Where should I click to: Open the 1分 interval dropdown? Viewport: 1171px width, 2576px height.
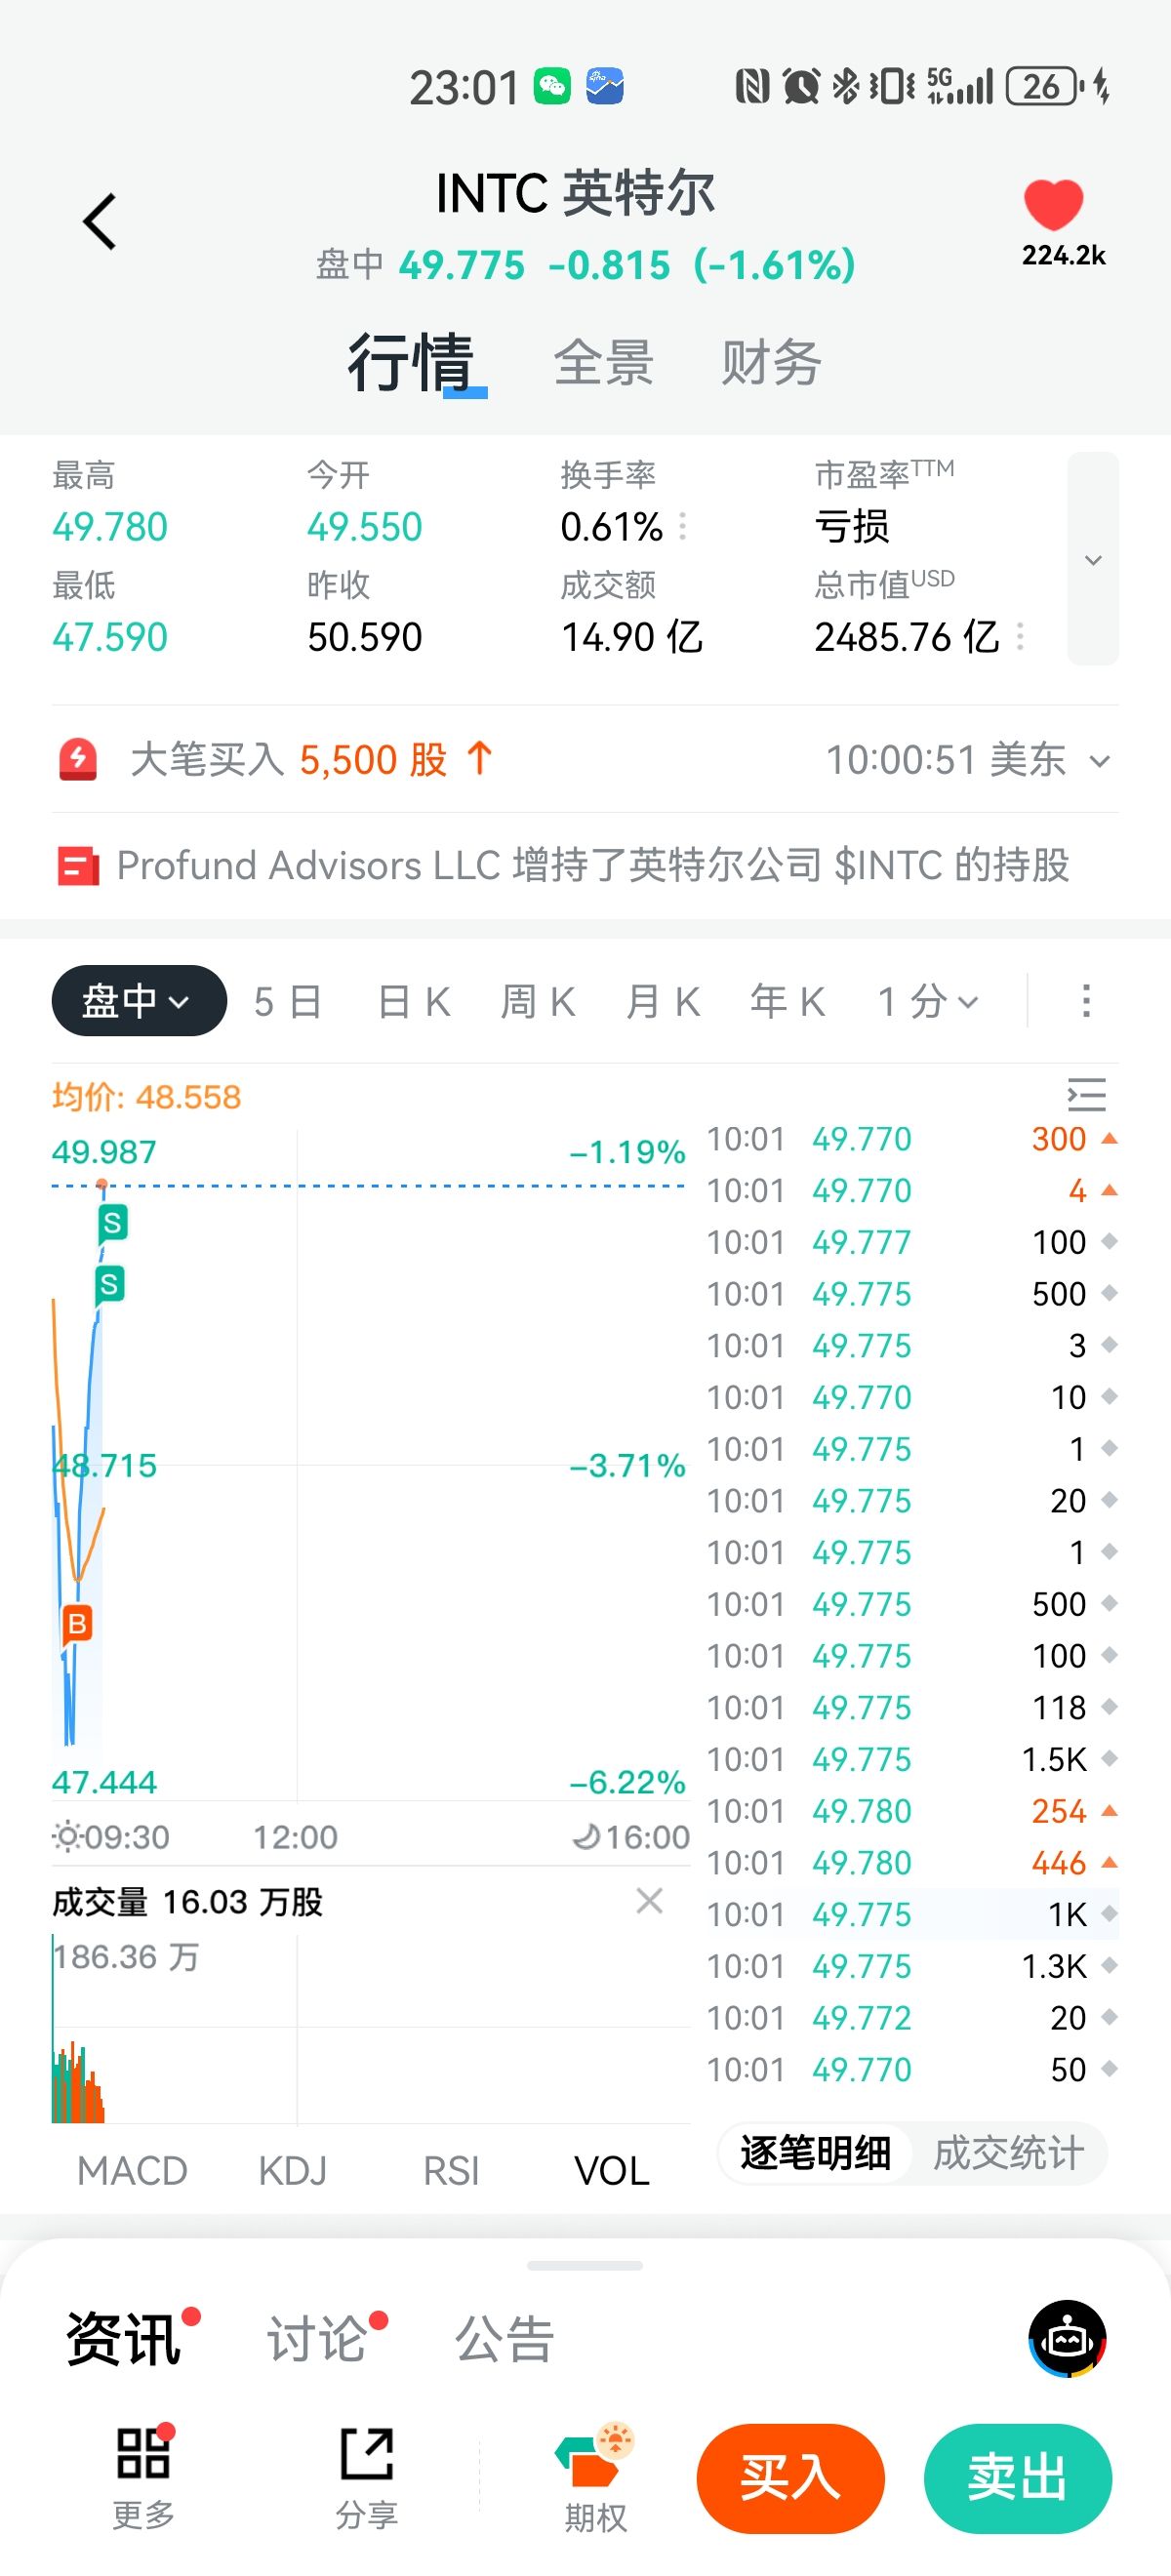pos(927,1001)
